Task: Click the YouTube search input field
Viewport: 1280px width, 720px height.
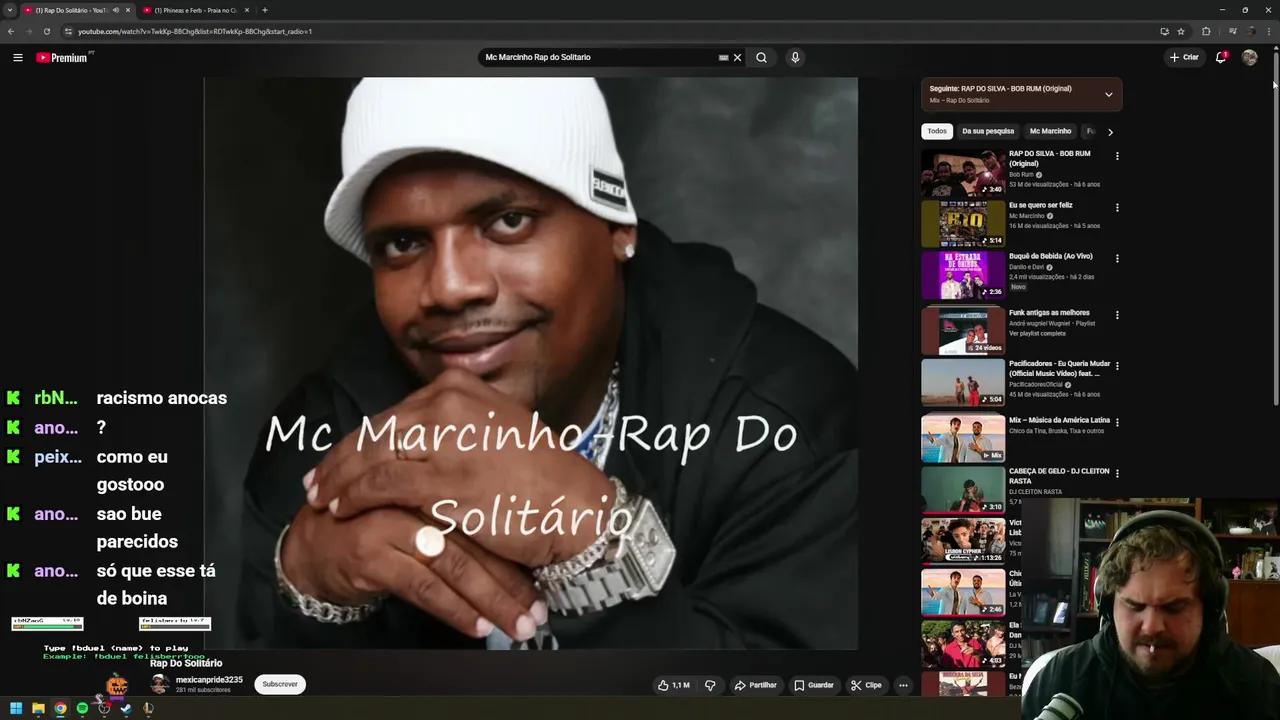Action: tap(600, 58)
